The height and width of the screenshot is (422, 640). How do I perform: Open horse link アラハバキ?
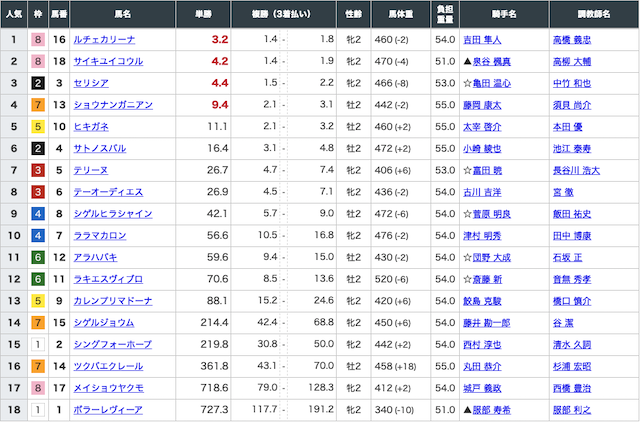click(95, 258)
